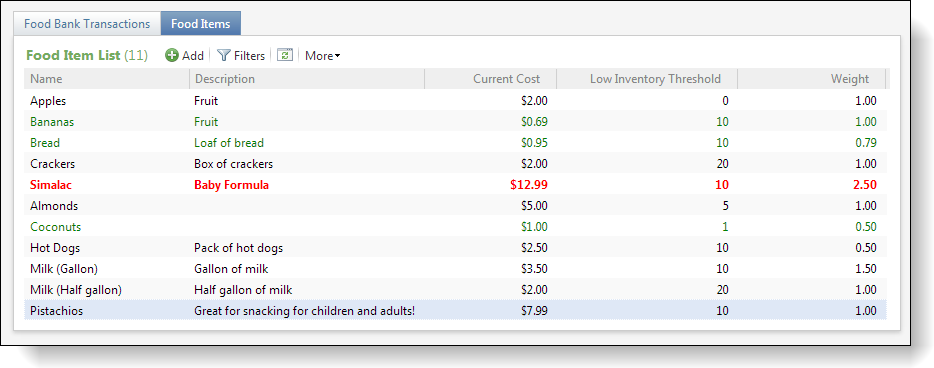Select Milk (Gallon) item name
This screenshot has width=934, height=368.
tap(64, 269)
